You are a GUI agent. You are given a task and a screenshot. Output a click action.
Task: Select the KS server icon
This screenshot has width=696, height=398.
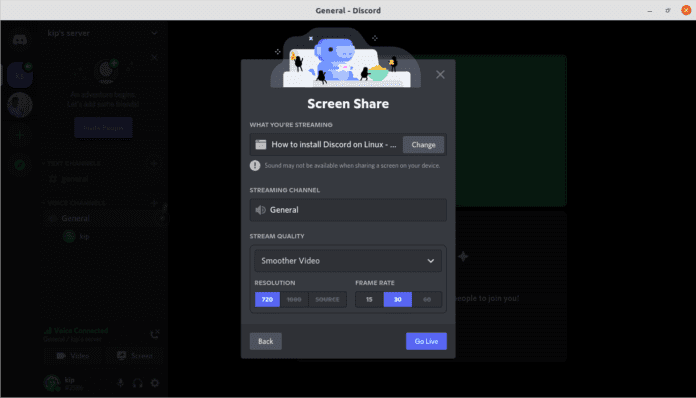(x=20, y=75)
